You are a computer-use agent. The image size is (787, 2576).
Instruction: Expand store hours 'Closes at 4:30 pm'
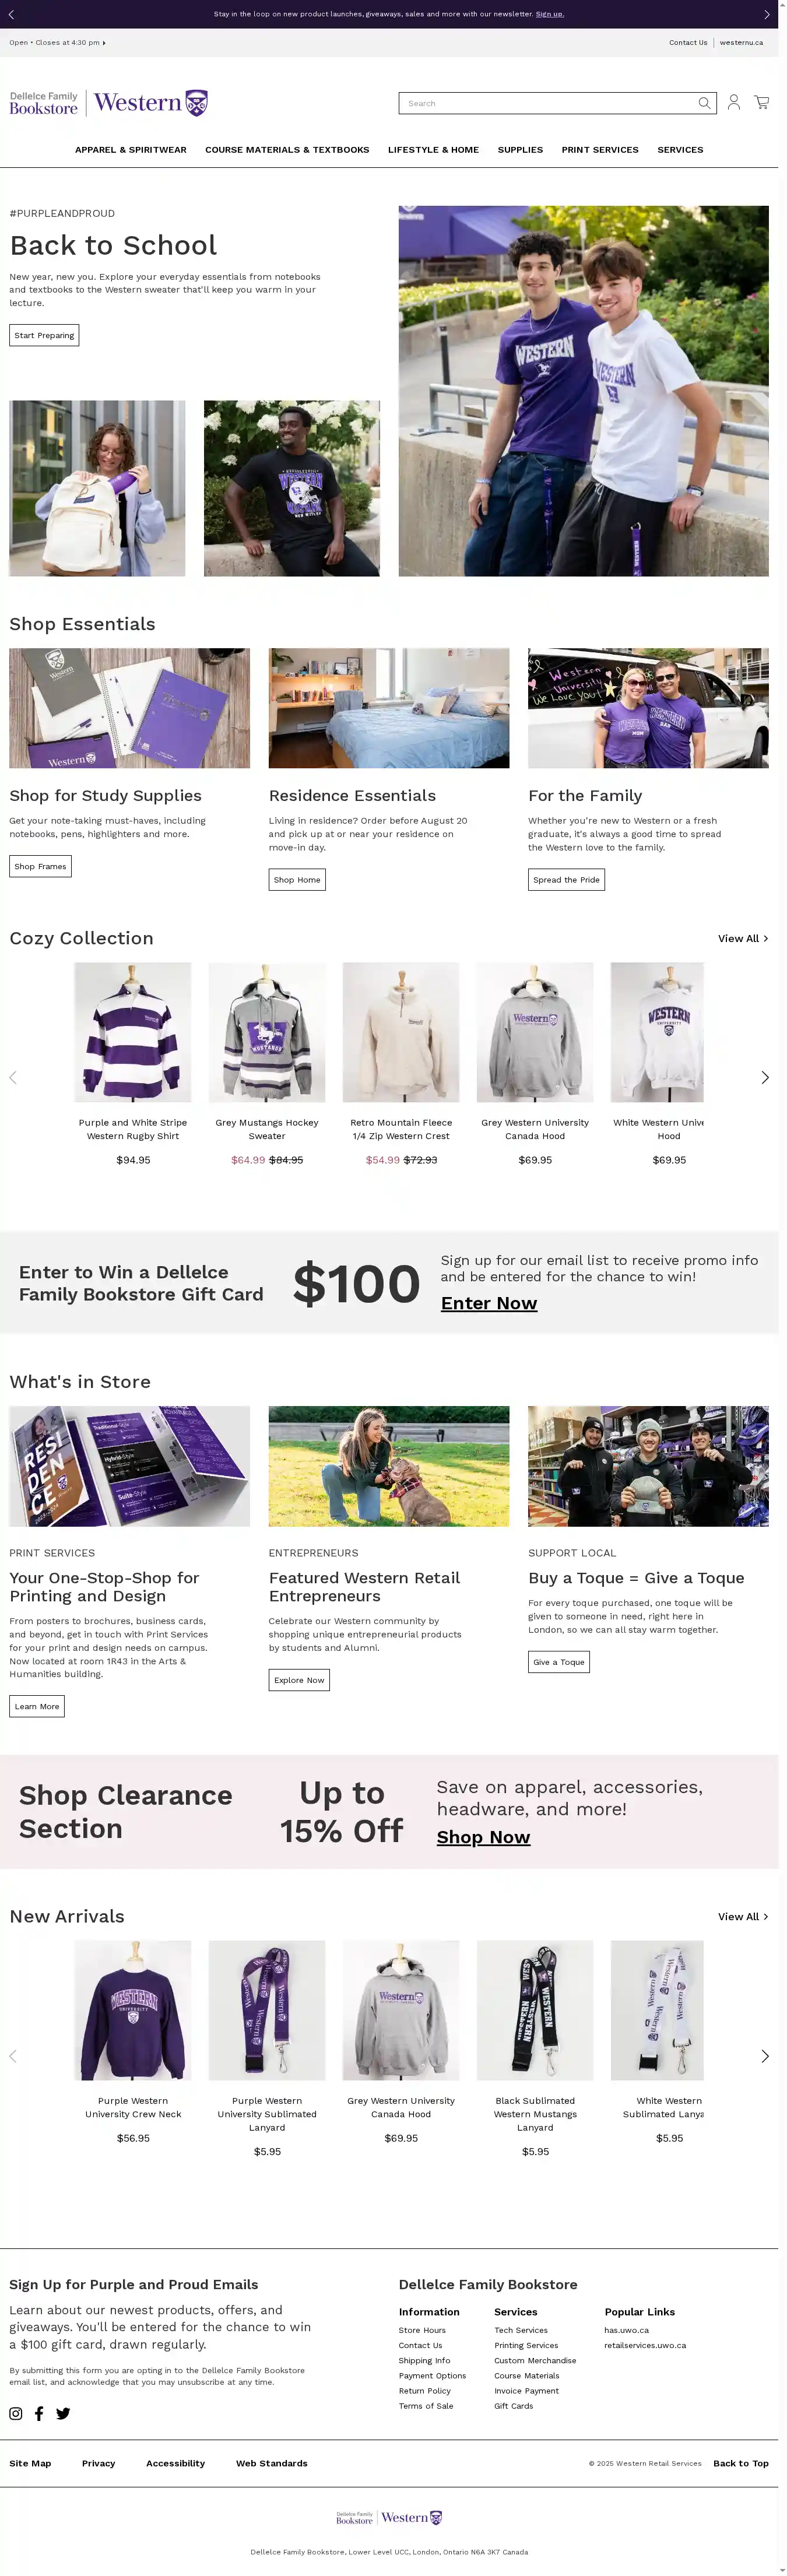(x=57, y=42)
